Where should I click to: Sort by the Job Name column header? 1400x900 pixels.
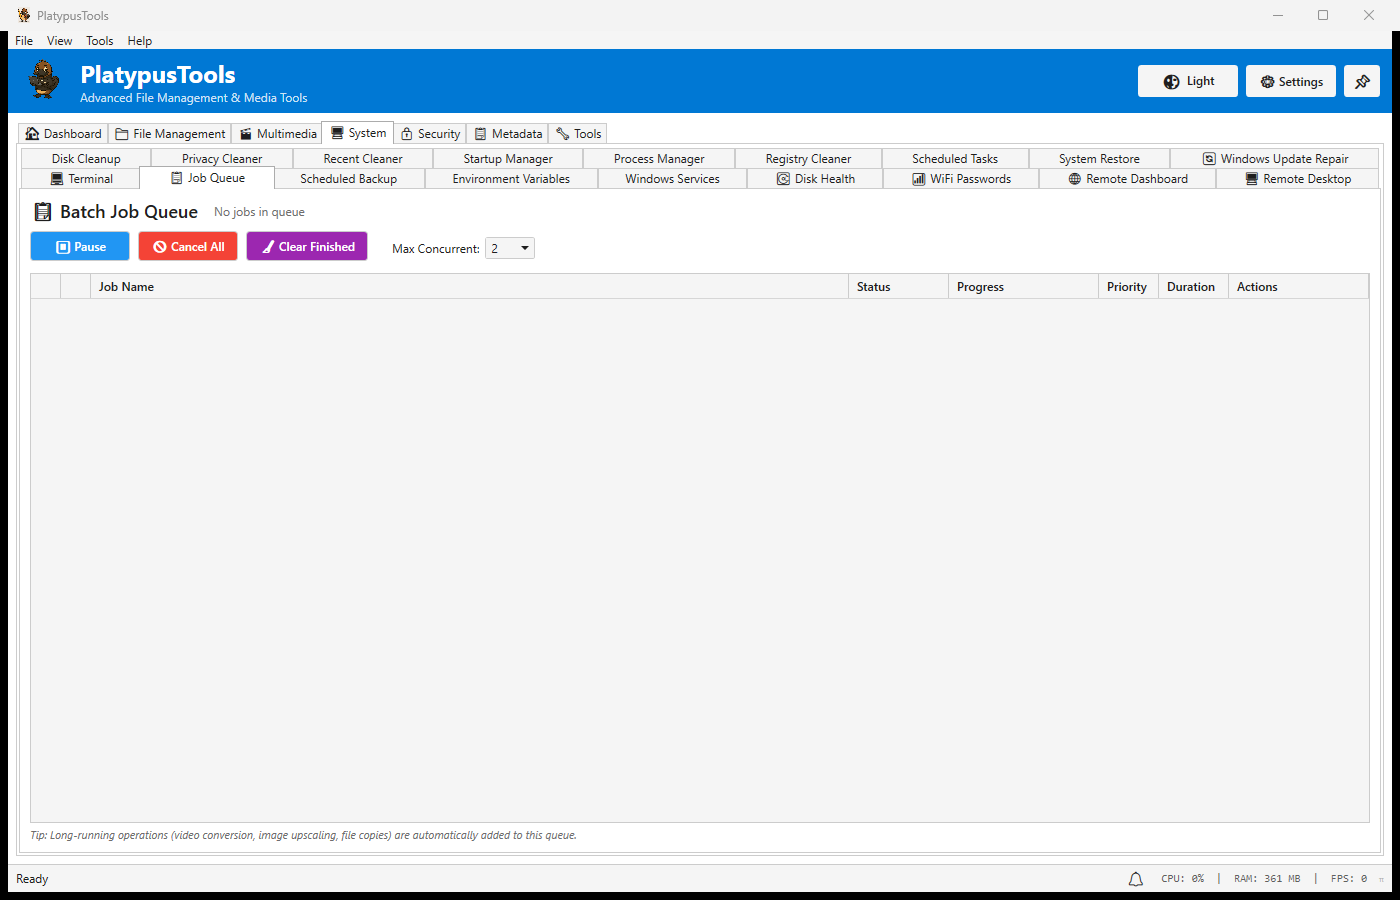click(x=126, y=287)
